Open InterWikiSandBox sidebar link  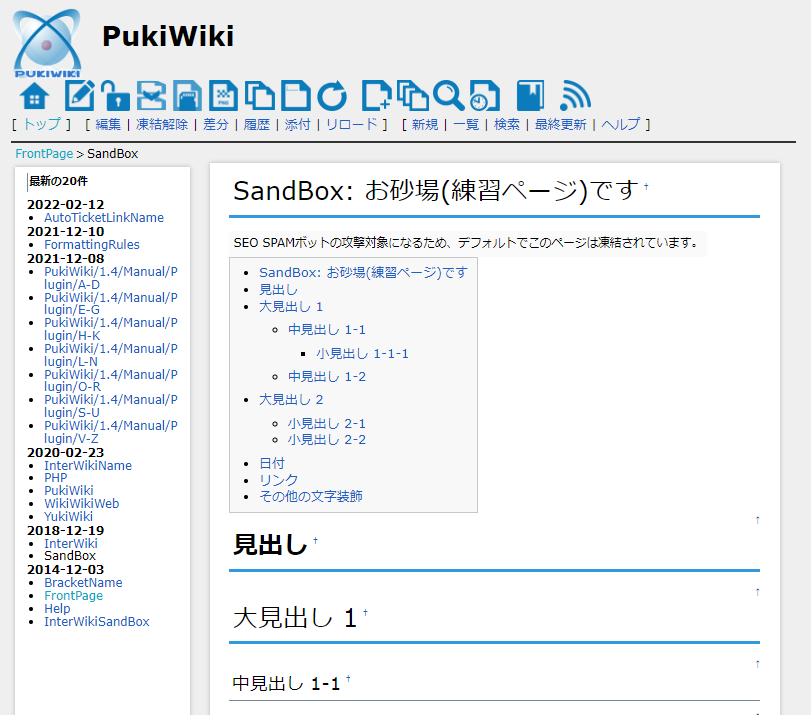[97, 621]
